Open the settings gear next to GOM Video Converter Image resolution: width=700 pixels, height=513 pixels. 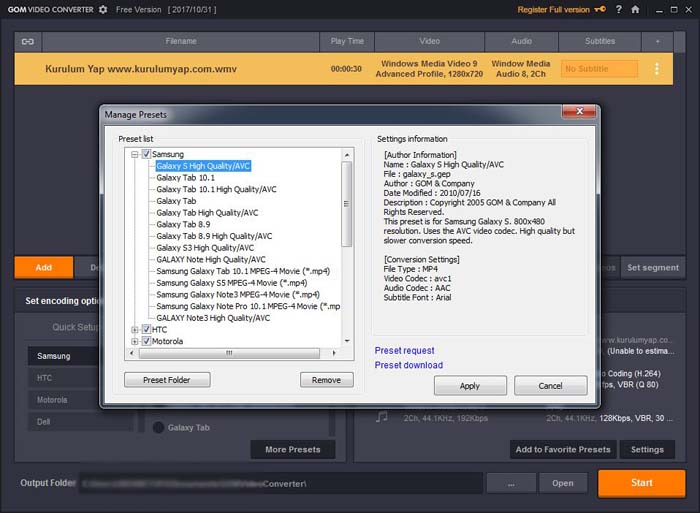click(103, 9)
